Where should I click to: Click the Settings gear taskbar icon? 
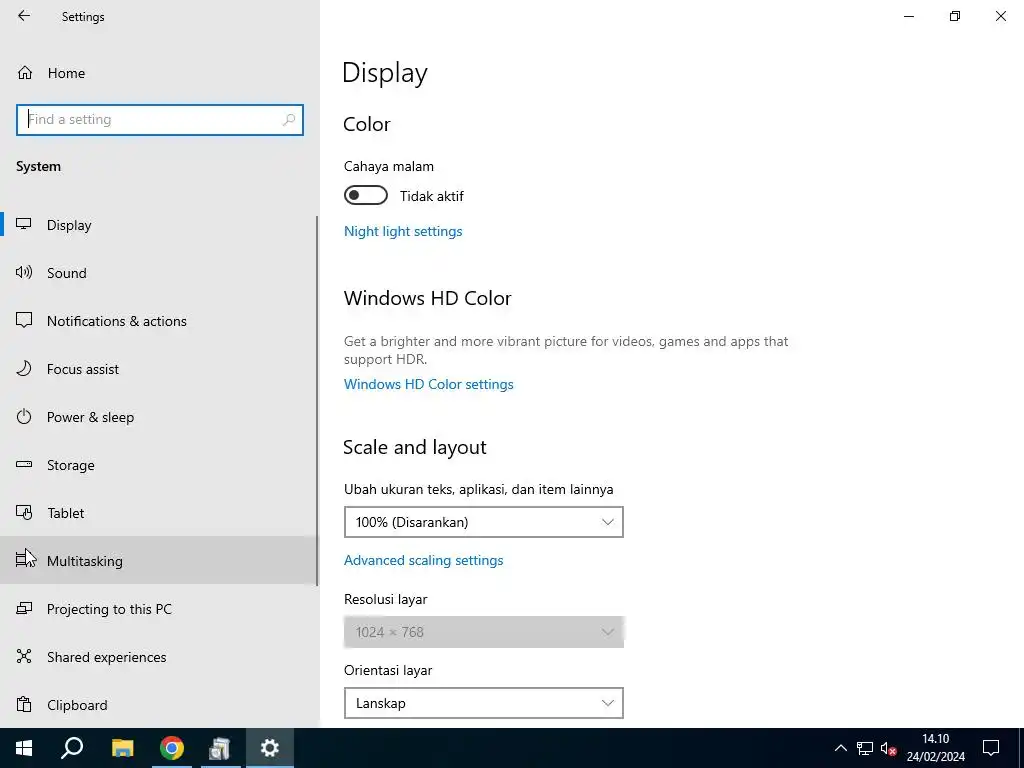pyautogui.click(x=270, y=748)
